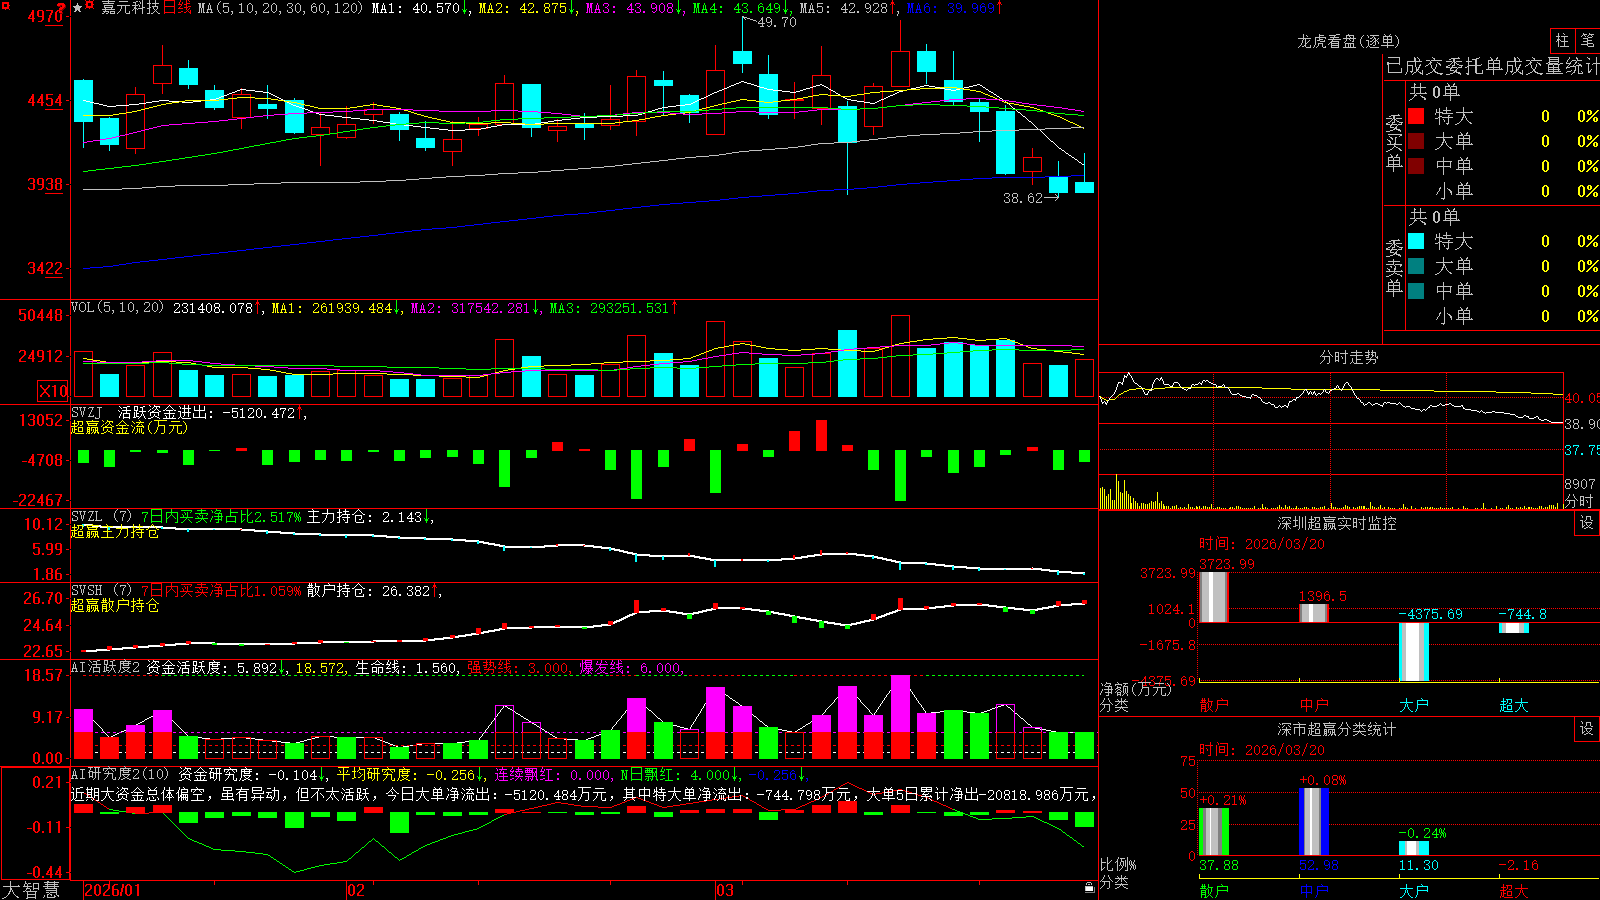
Task: Click the red gear icon beside 嘉元科技
Action: click(x=90, y=7)
